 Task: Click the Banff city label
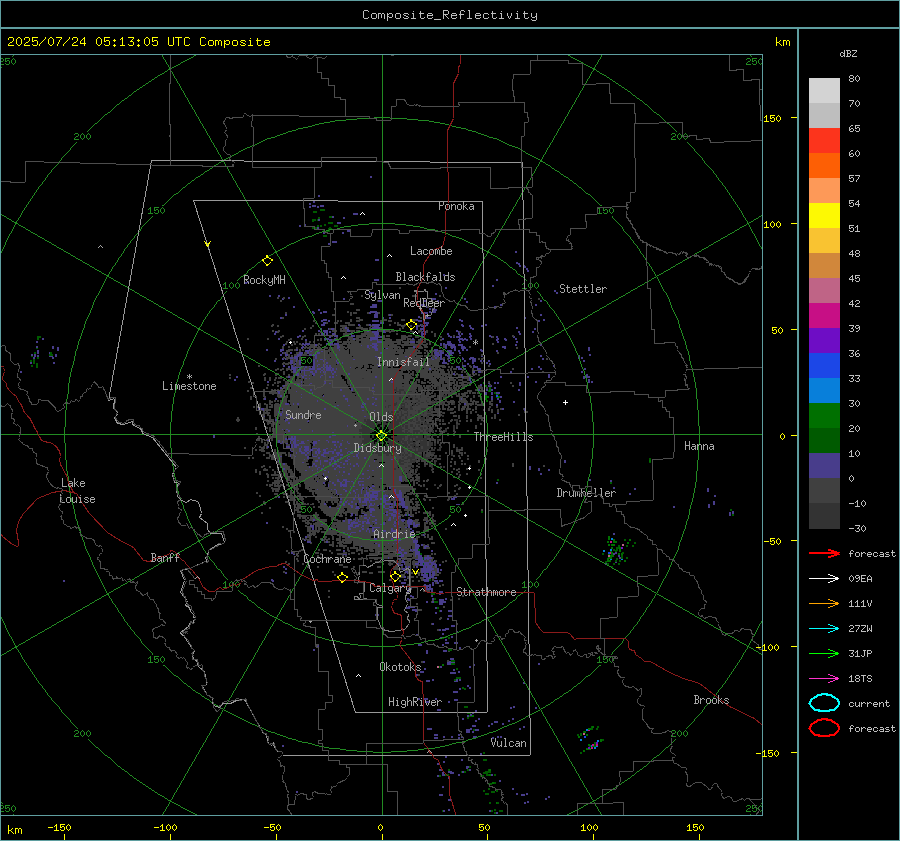pos(165,558)
